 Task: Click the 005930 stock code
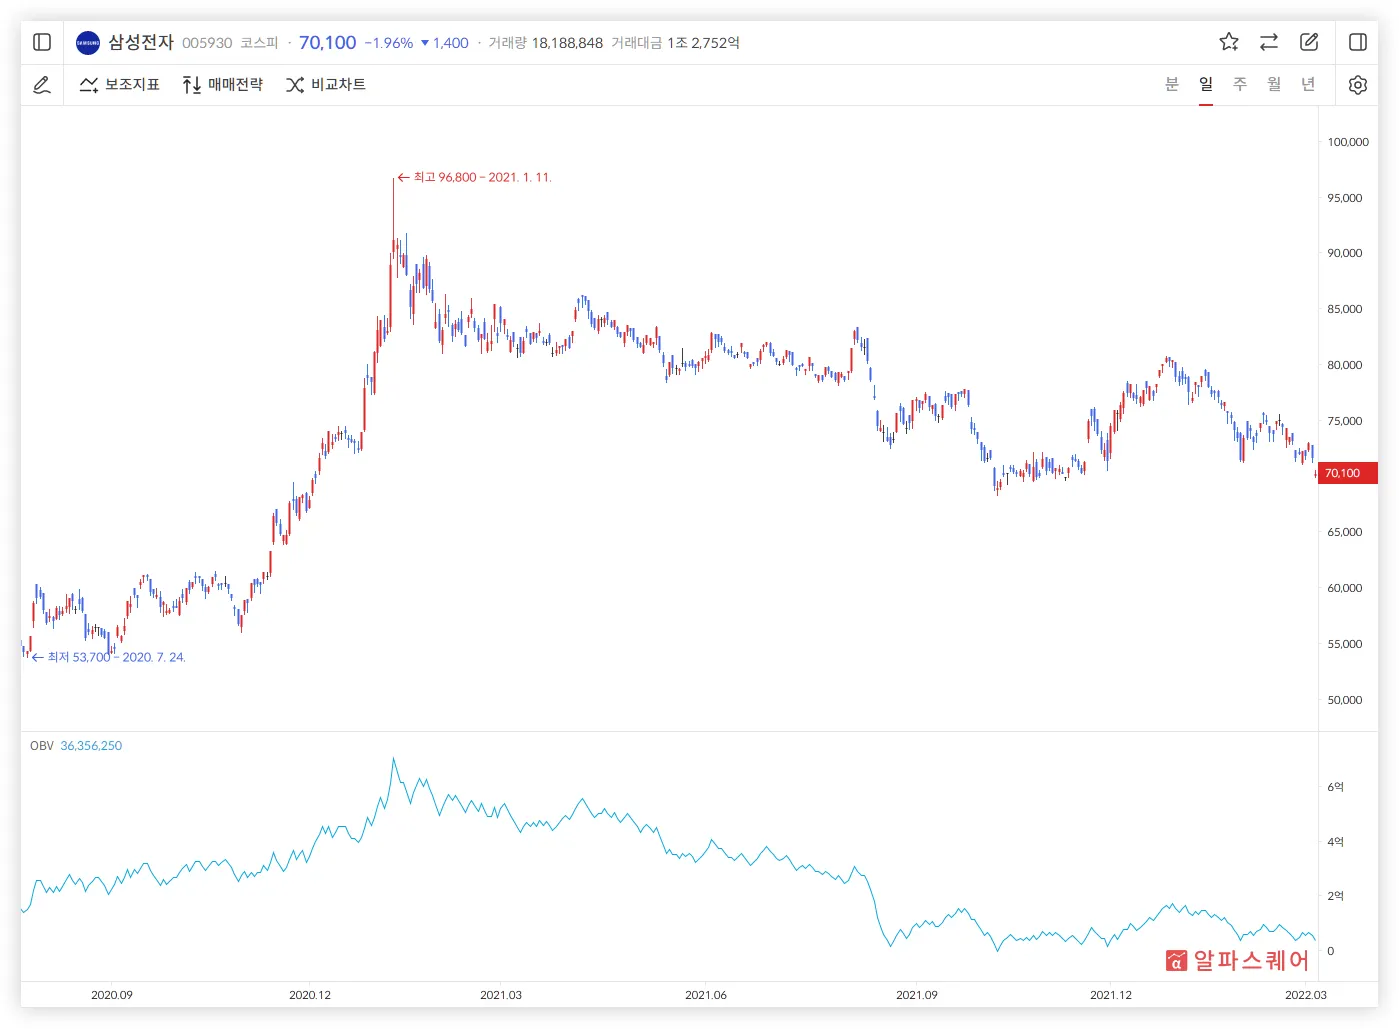click(x=207, y=43)
